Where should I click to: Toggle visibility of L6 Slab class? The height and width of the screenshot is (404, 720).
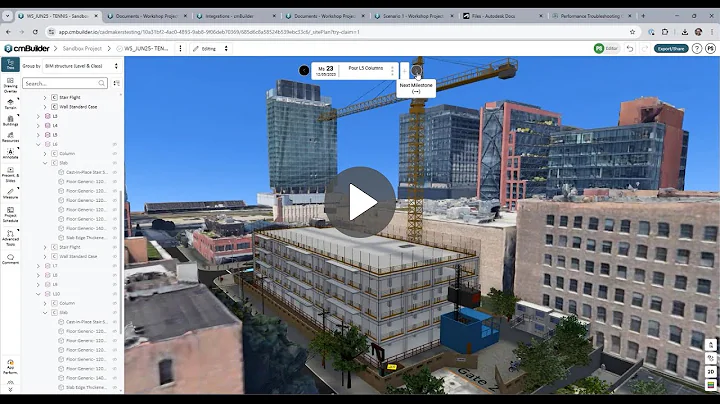[115, 163]
